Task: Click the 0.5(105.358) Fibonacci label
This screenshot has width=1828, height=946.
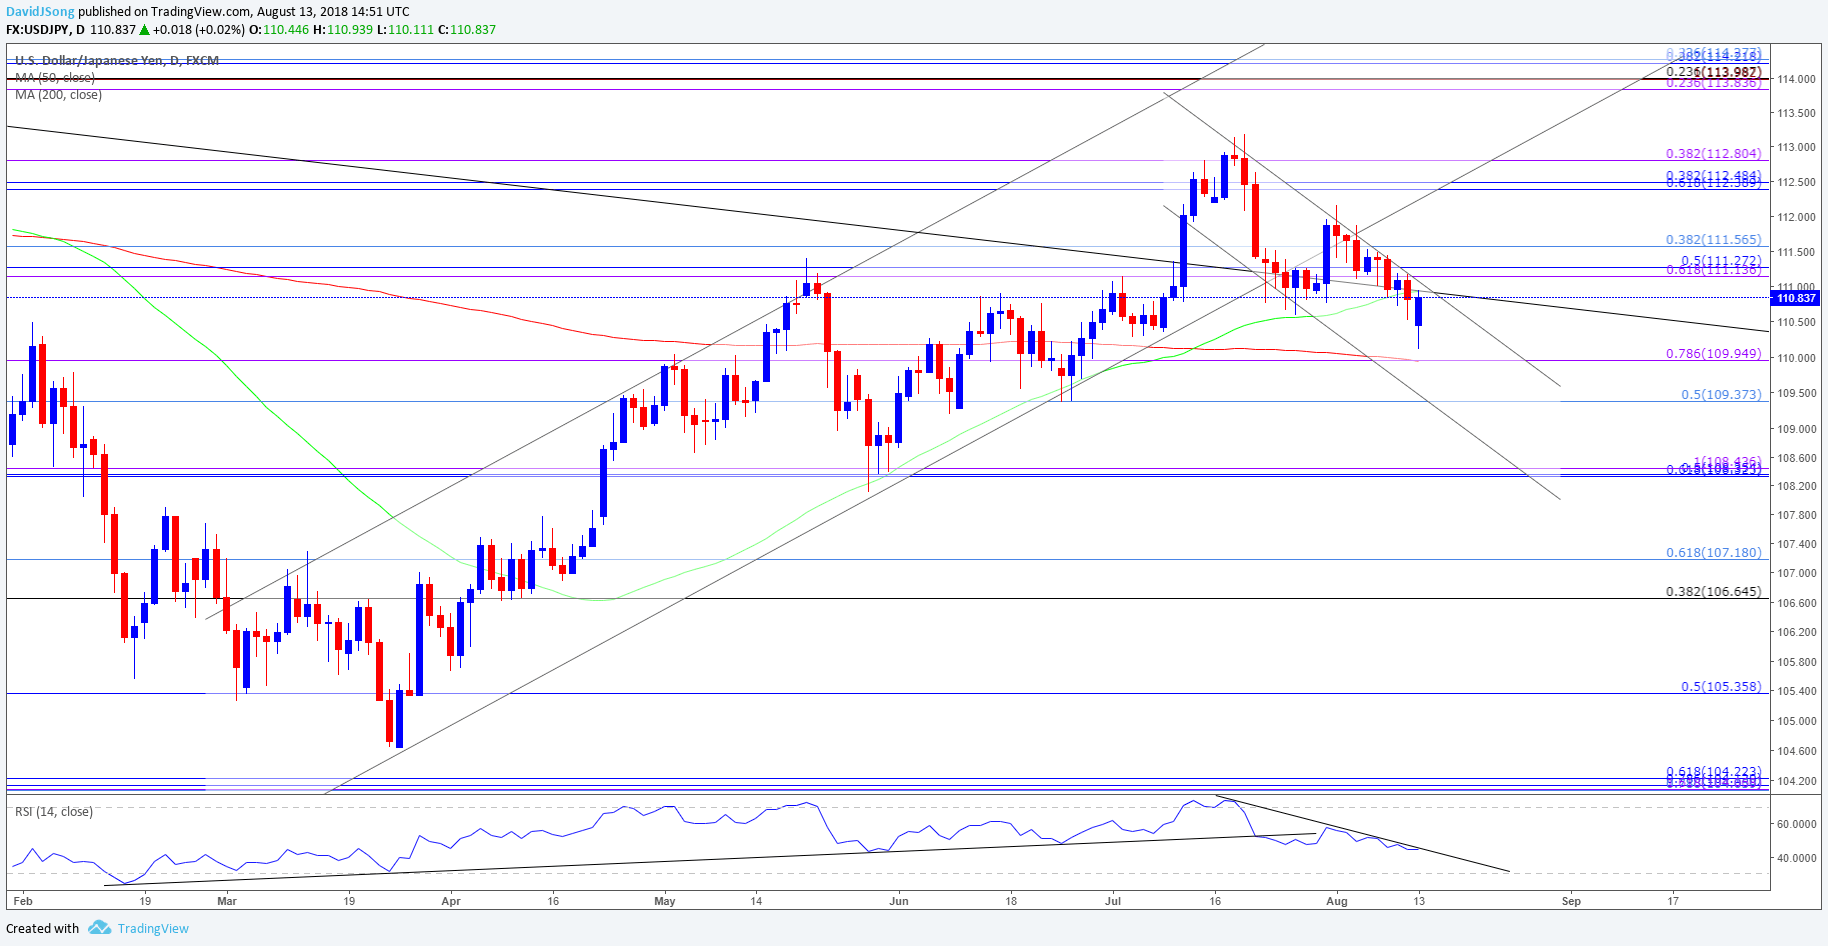Action: 1721,686
